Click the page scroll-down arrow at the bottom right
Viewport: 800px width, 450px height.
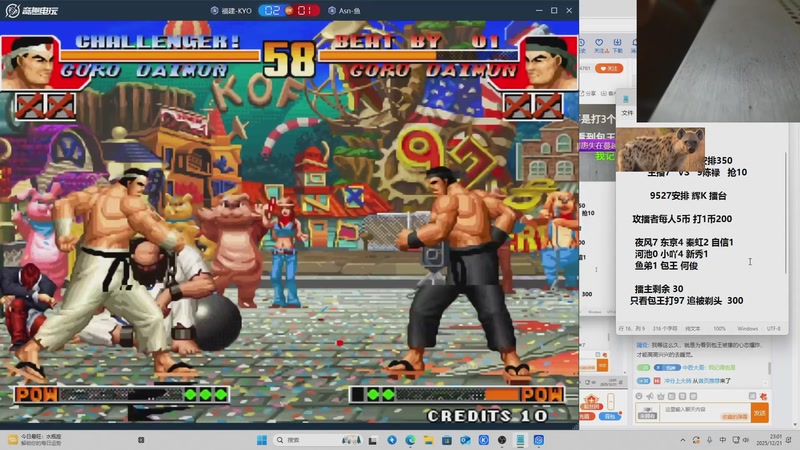795,424
